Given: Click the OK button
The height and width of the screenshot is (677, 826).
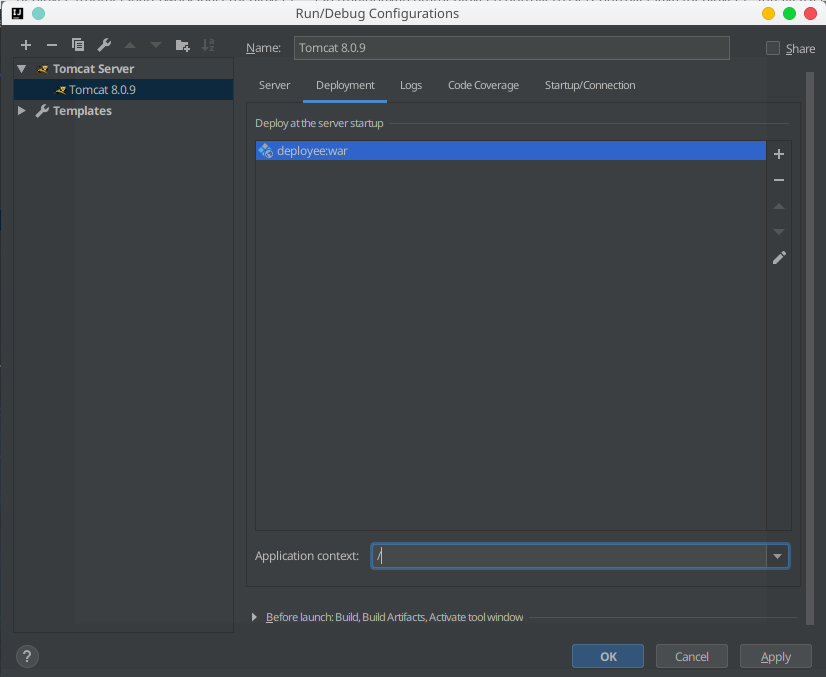Looking at the screenshot, I should [608, 656].
